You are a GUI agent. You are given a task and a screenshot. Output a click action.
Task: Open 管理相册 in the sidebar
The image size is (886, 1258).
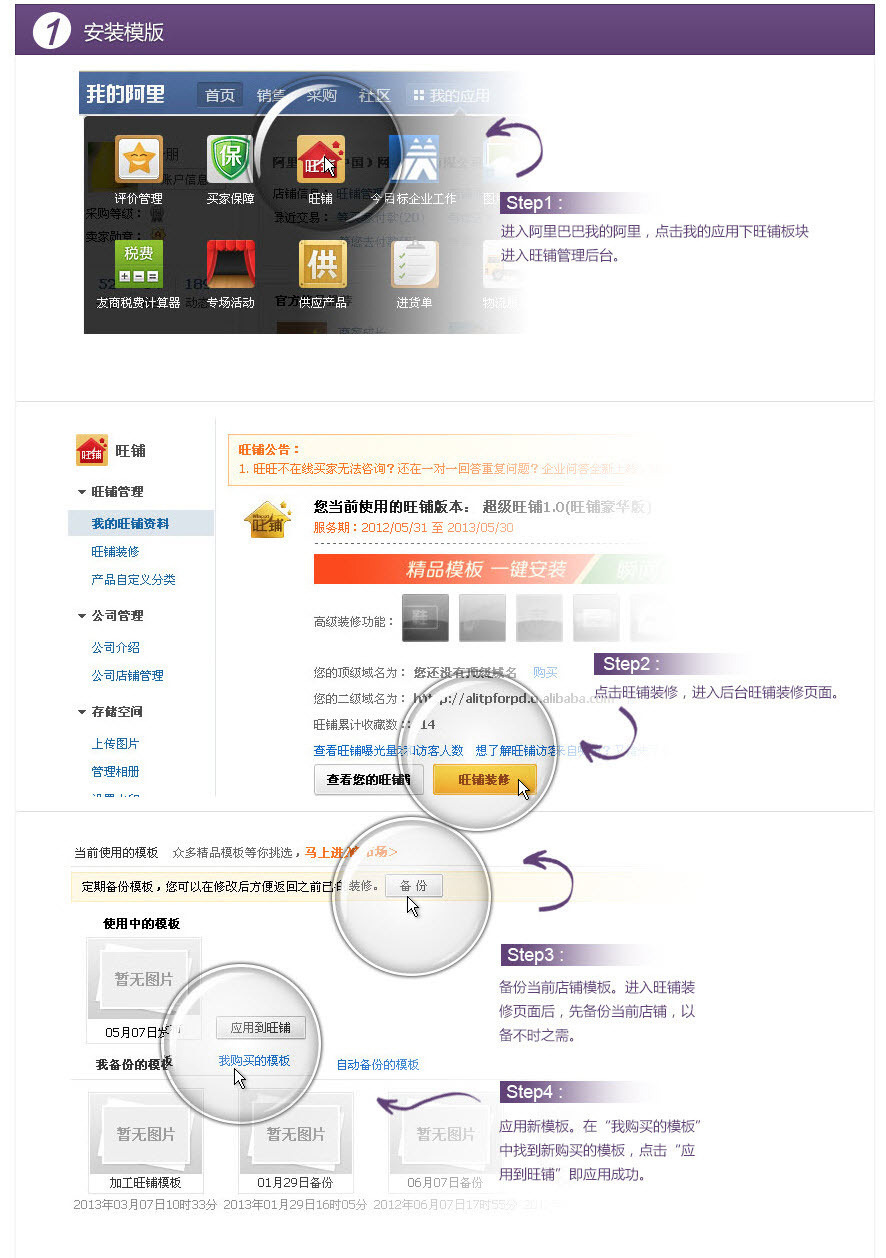pyautogui.click(x=116, y=772)
